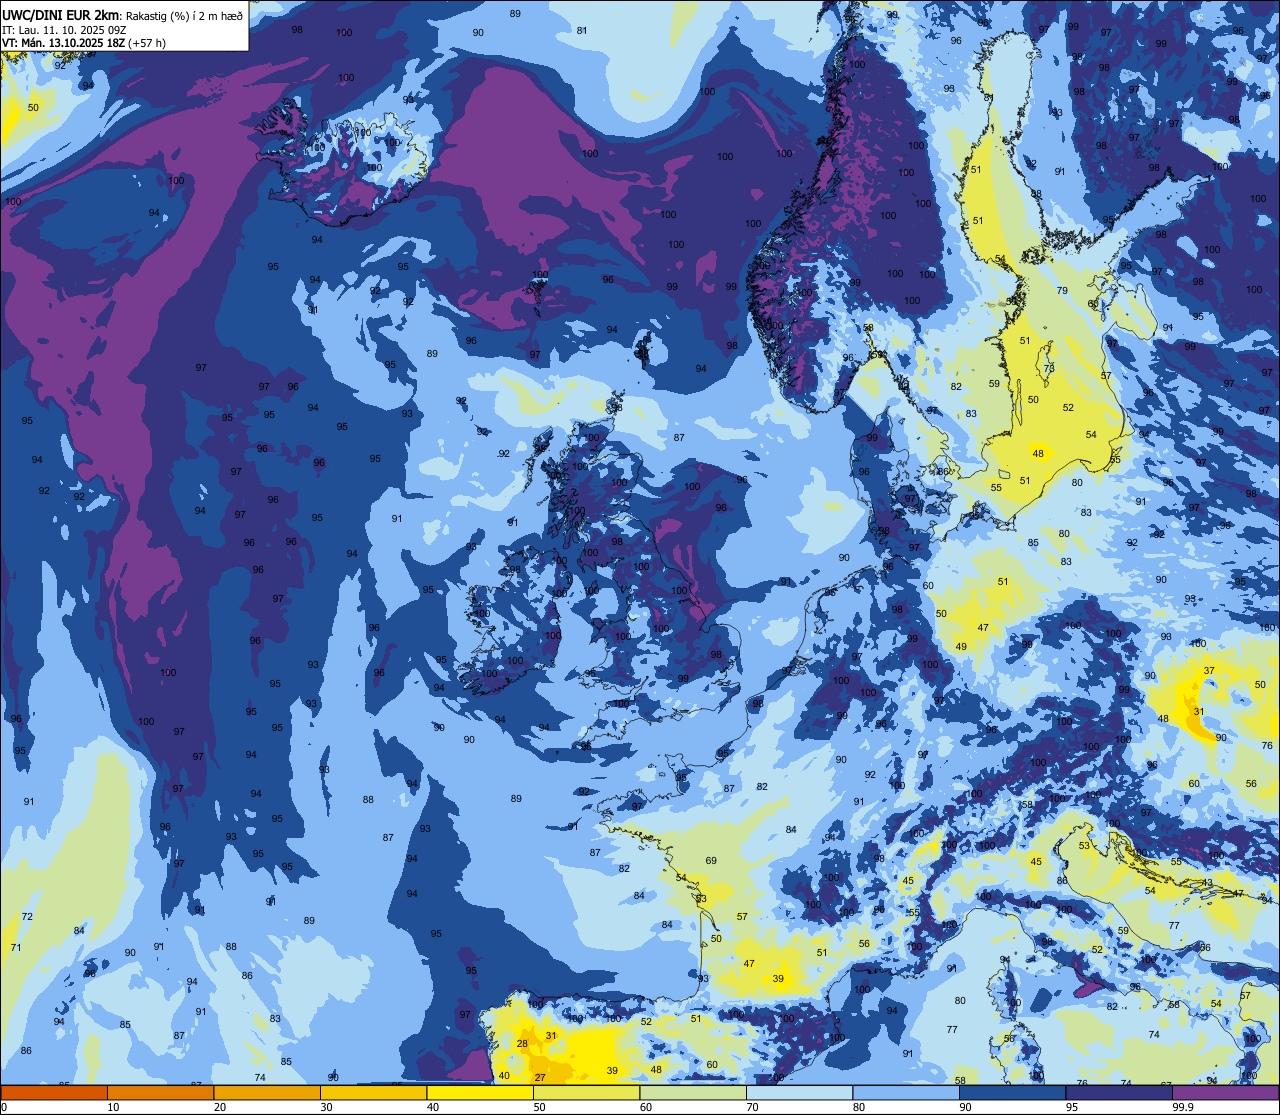1280x1115 pixels.
Task: Click the '71' value in the lower-left ocean area
Action: 15,947
